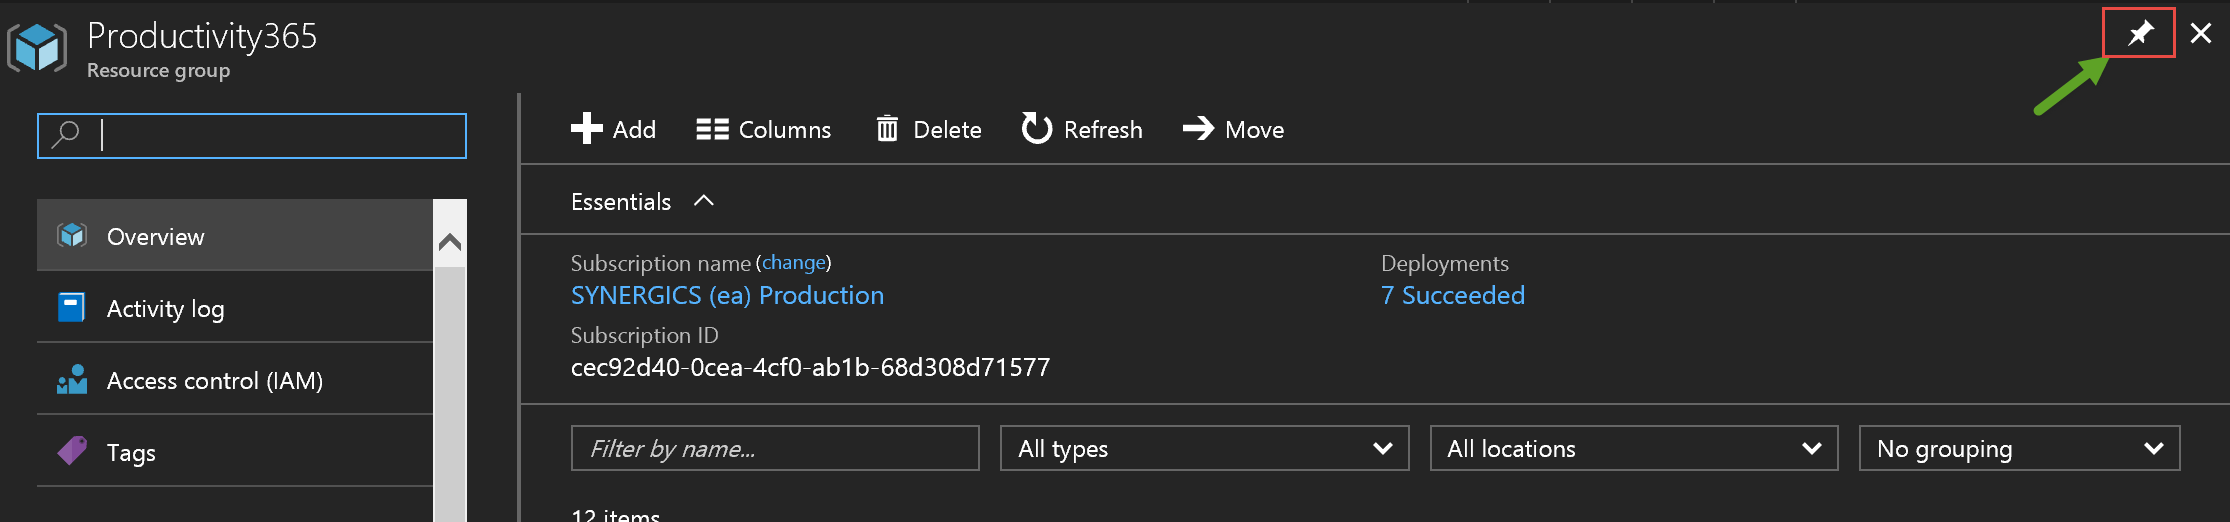Expand the All locations dropdown
The width and height of the screenshot is (2230, 522).
pyautogui.click(x=1634, y=448)
